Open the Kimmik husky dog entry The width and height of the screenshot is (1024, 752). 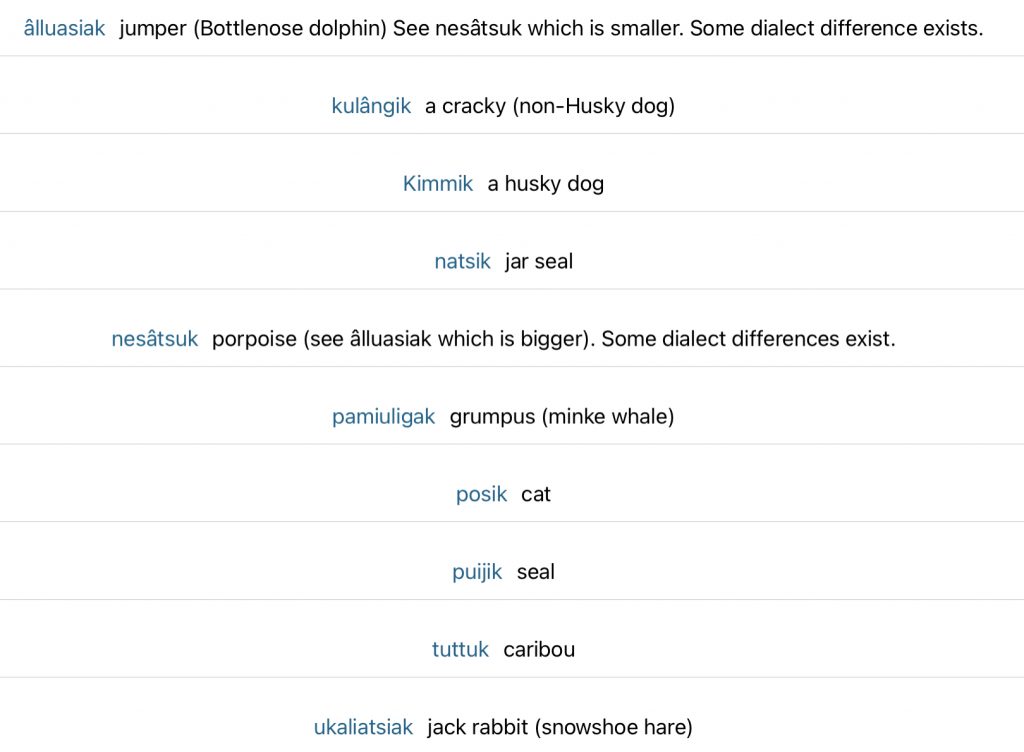438,183
